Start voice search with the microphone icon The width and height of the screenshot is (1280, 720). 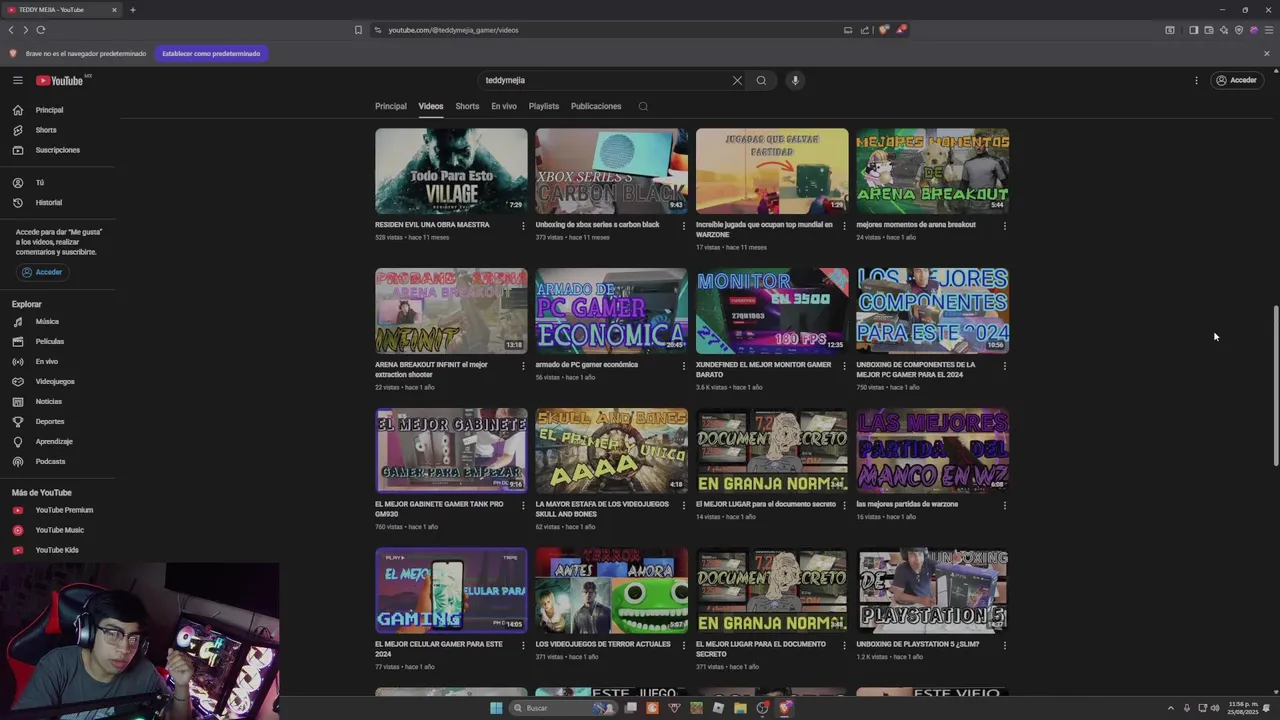click(x=795, y=80)
